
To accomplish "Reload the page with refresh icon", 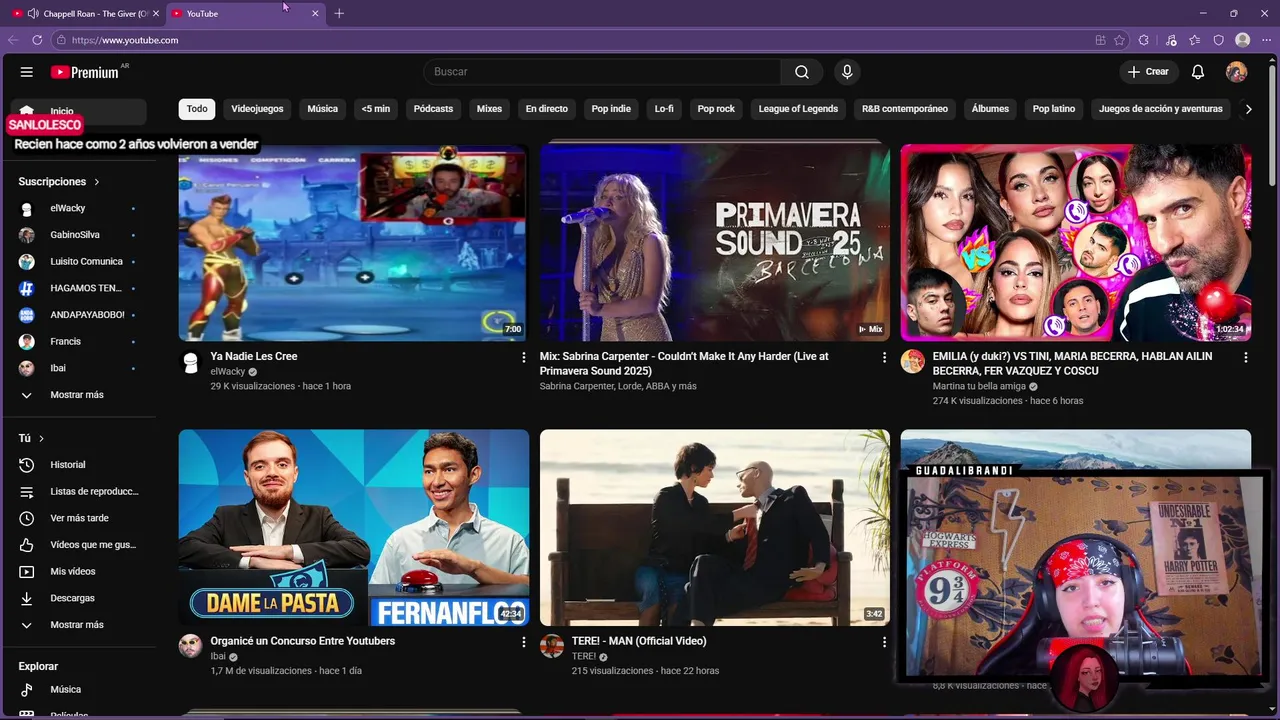I will click(37, 40).
